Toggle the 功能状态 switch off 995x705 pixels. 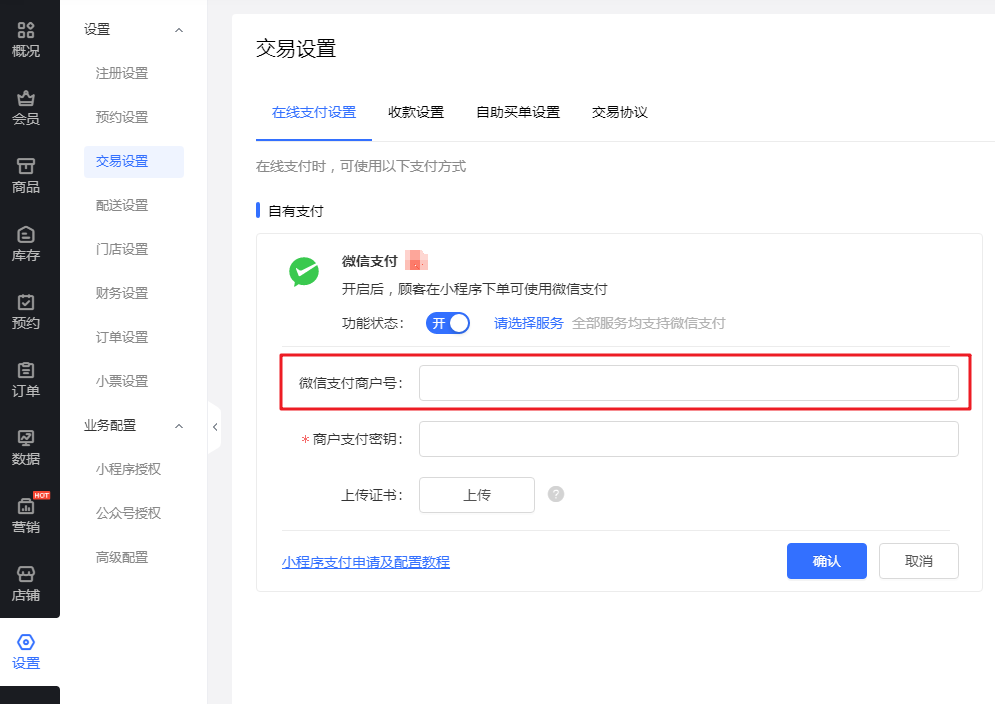pyautogui.click(x=448, y=323)
